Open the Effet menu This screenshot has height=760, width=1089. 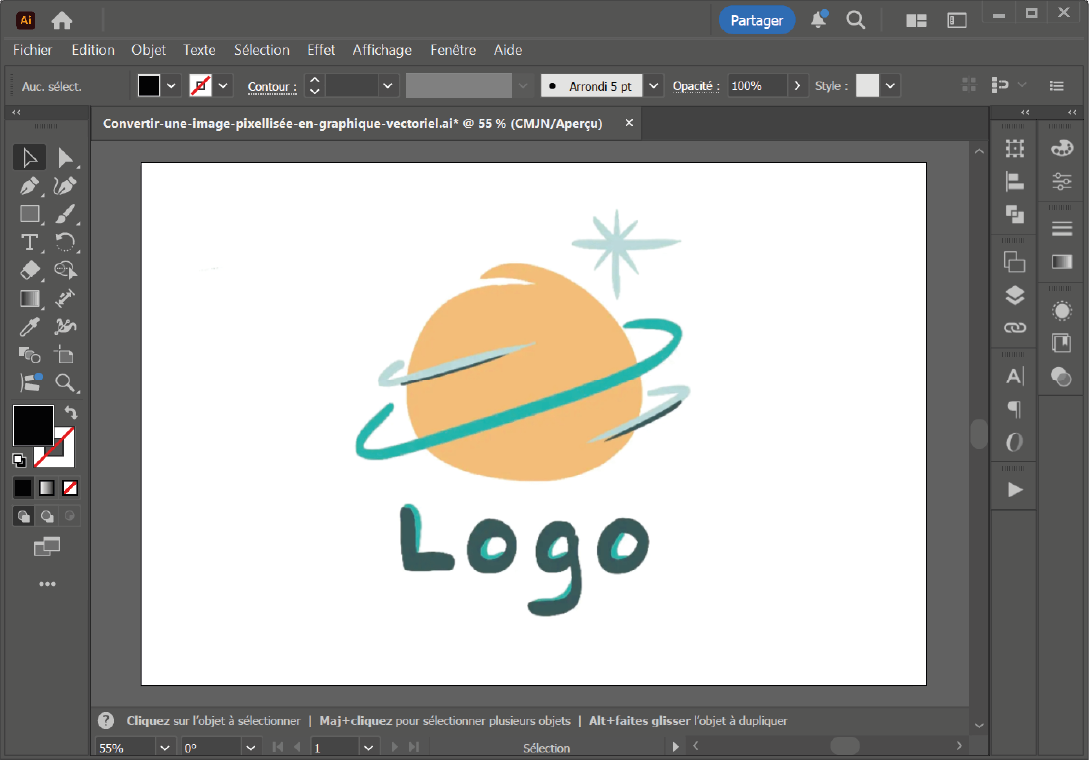coord(321,50)
